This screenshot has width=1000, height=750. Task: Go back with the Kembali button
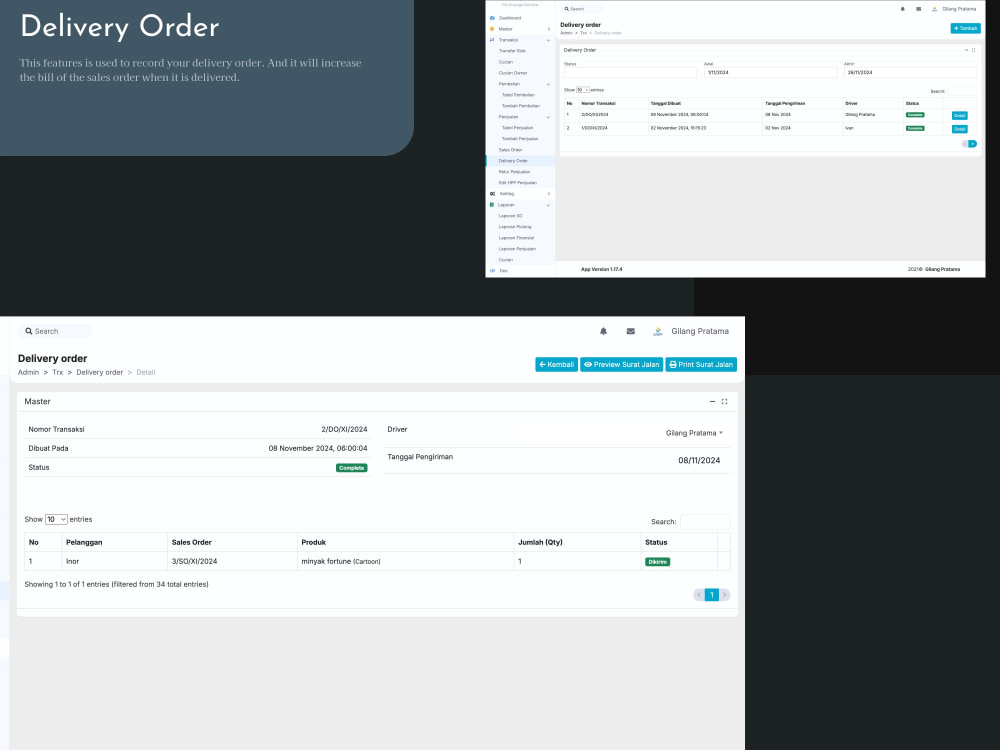tap(556, 364)
